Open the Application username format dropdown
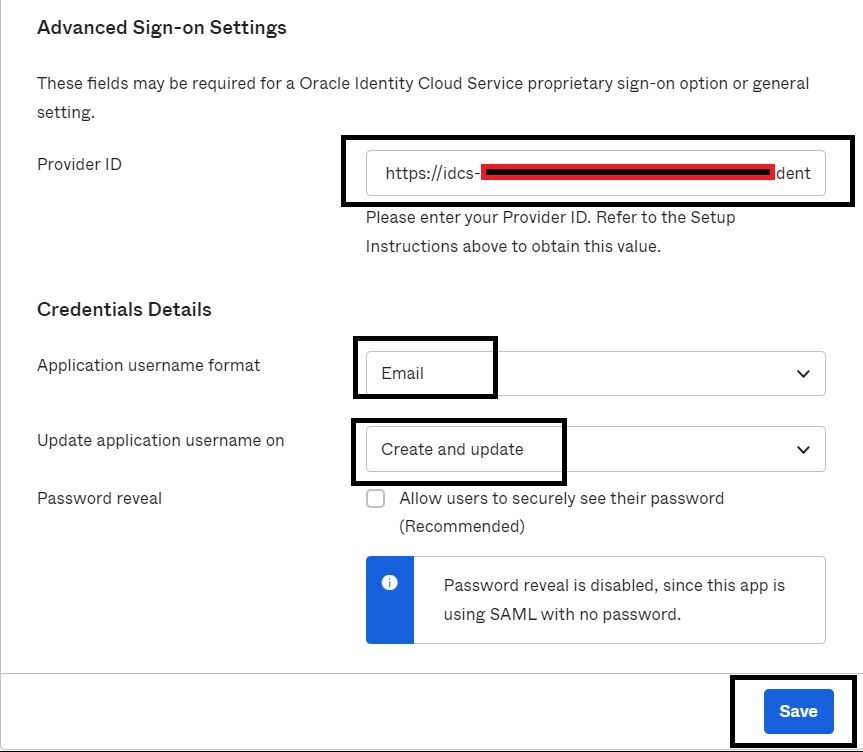This screenshot has height=752, width=863. [x=595, y=373]
